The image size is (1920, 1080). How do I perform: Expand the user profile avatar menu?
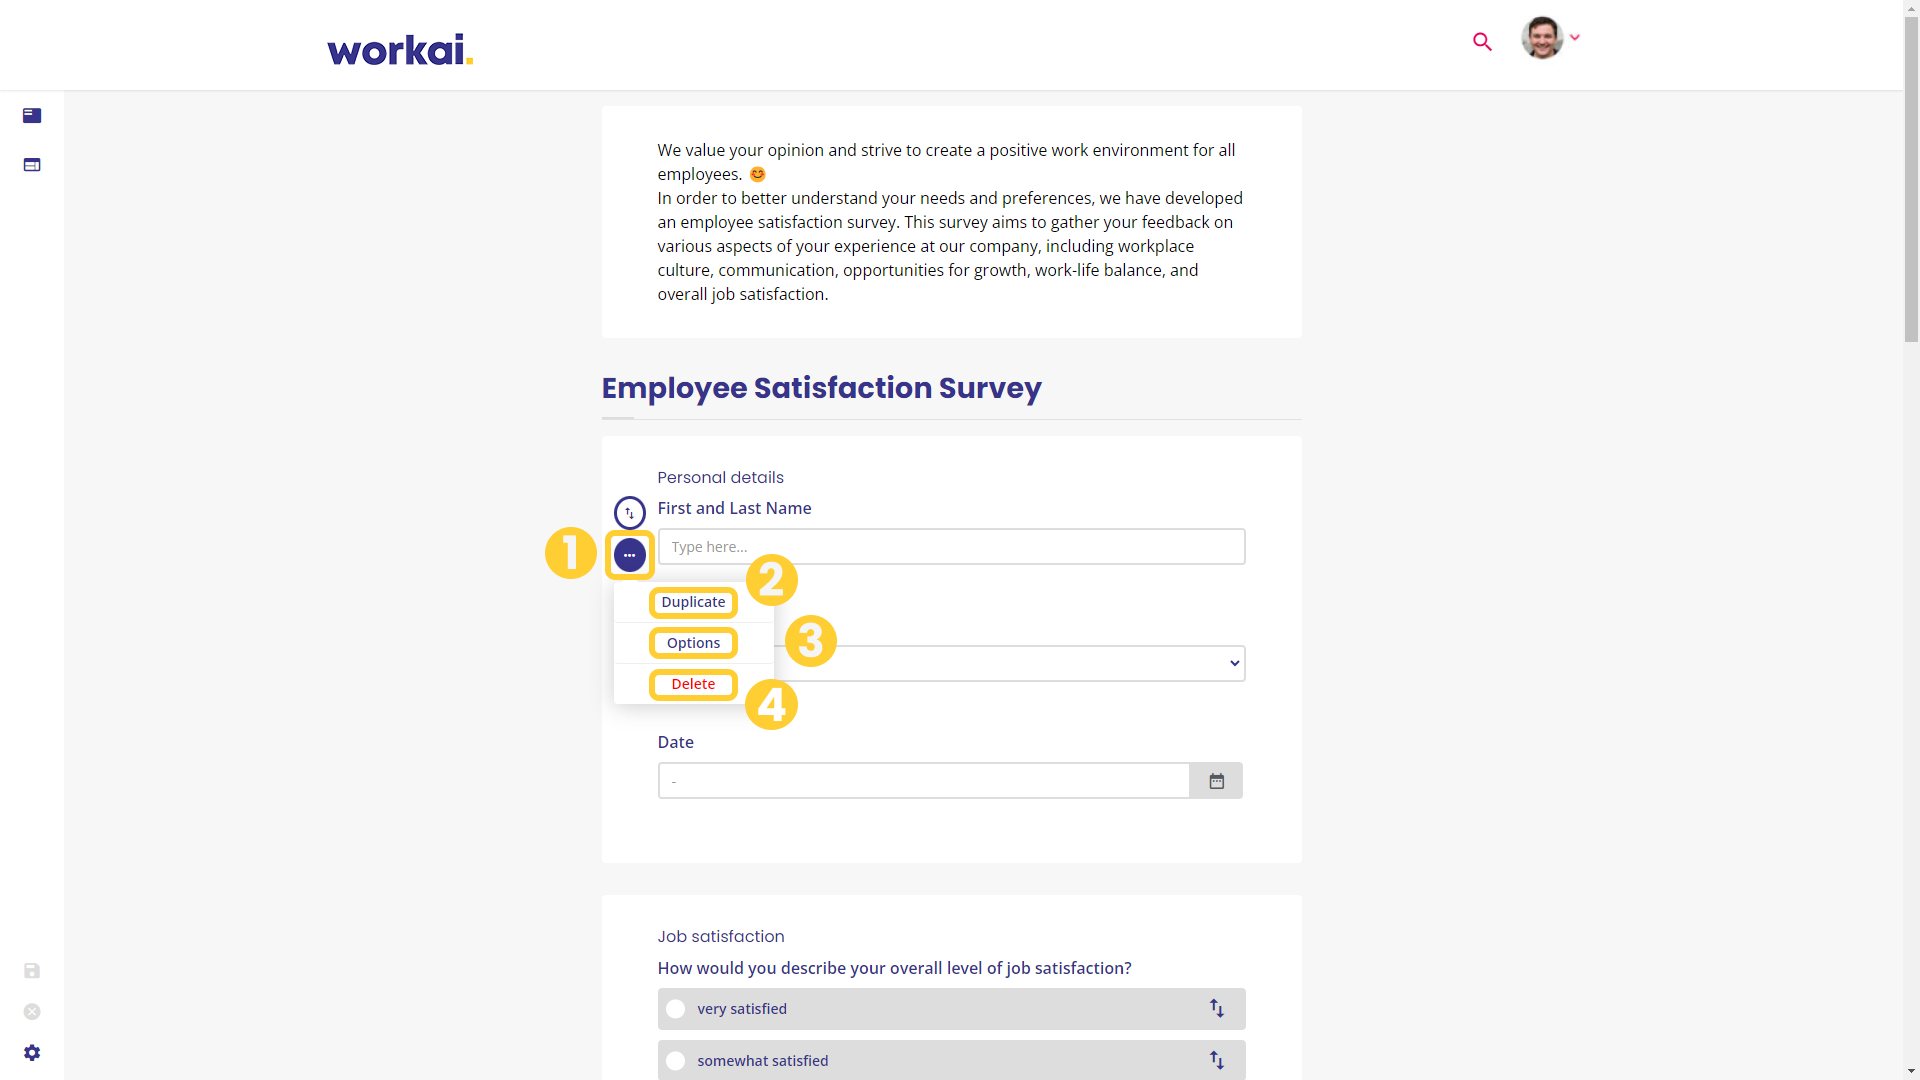click(x=1550, y=38)
